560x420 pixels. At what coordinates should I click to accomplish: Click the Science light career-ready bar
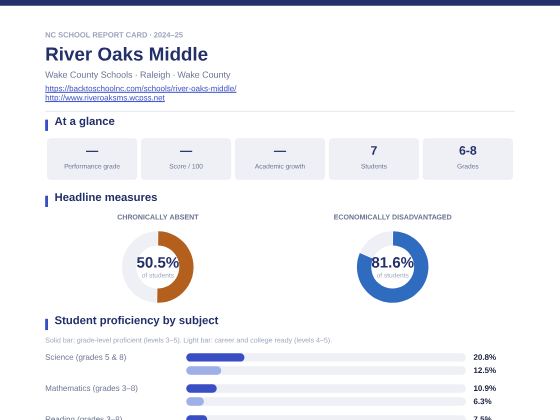coord(204,370)
